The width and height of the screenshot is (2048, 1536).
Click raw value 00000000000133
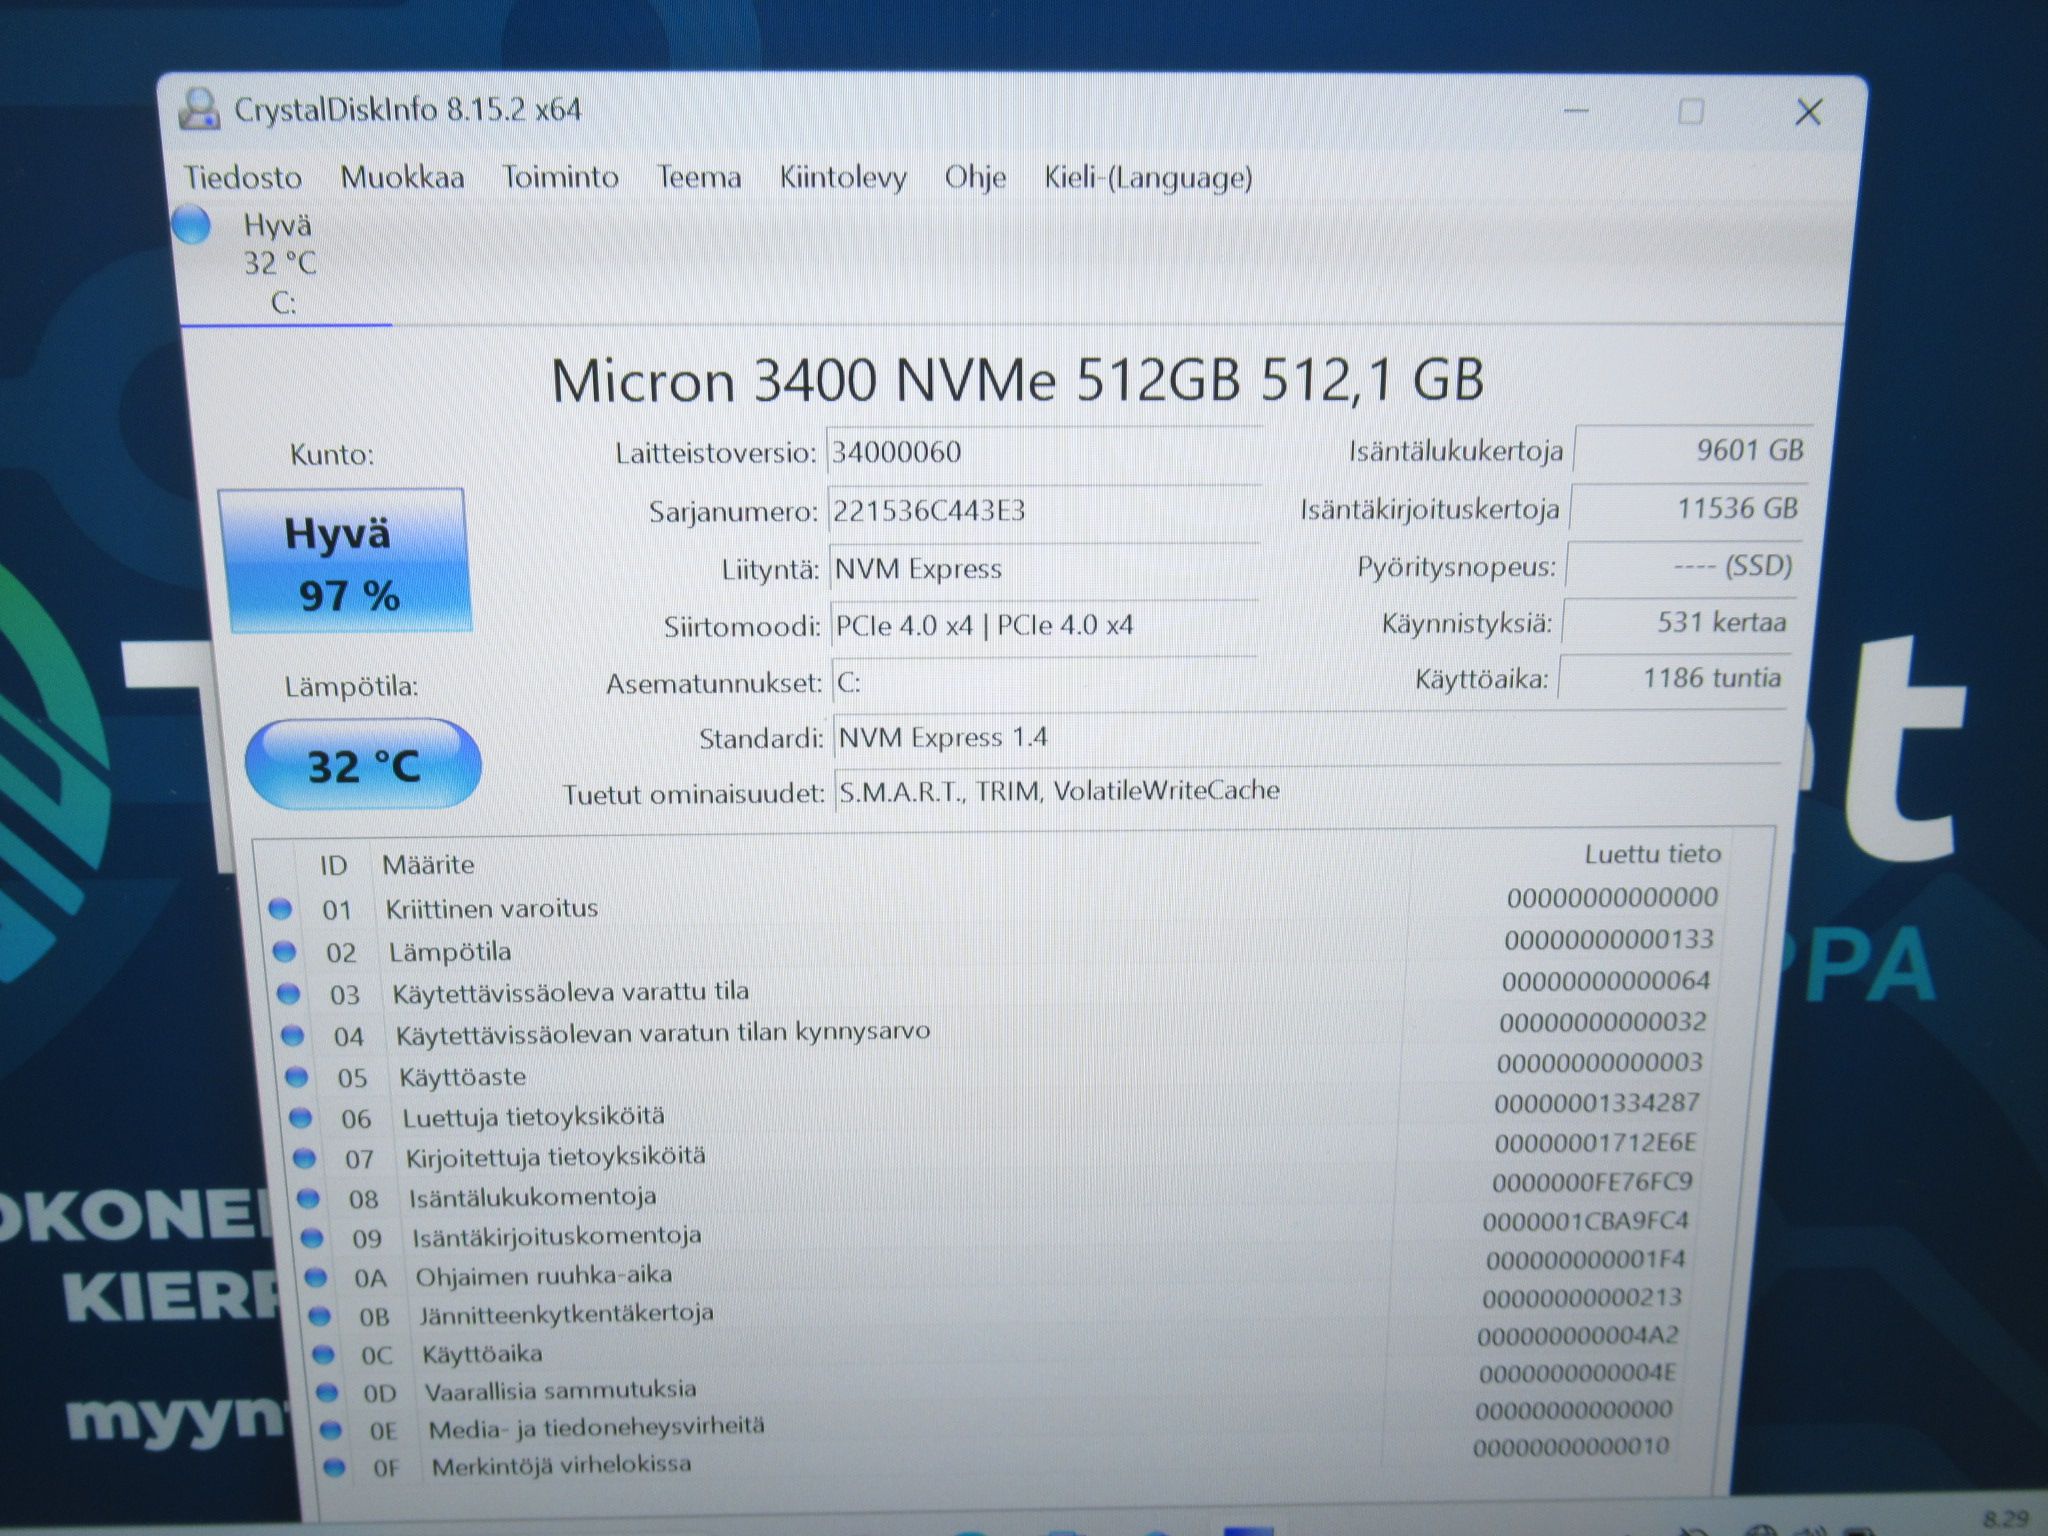point(1609,939)
